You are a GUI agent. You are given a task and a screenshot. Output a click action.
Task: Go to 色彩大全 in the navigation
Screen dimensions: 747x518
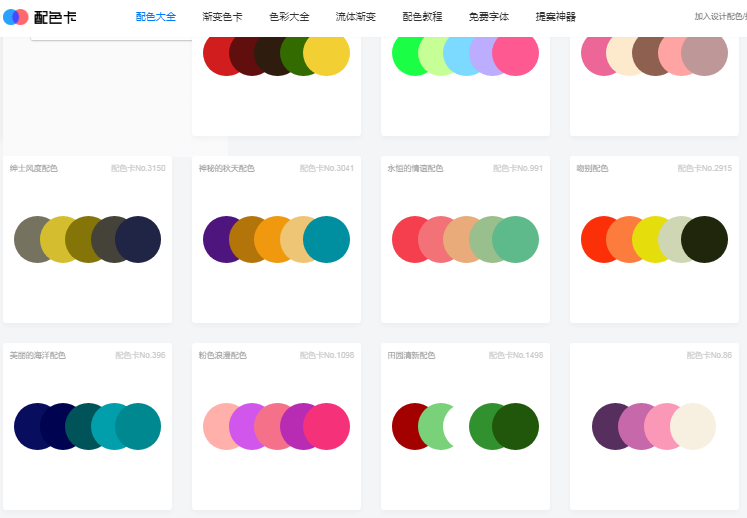[289, 17]
